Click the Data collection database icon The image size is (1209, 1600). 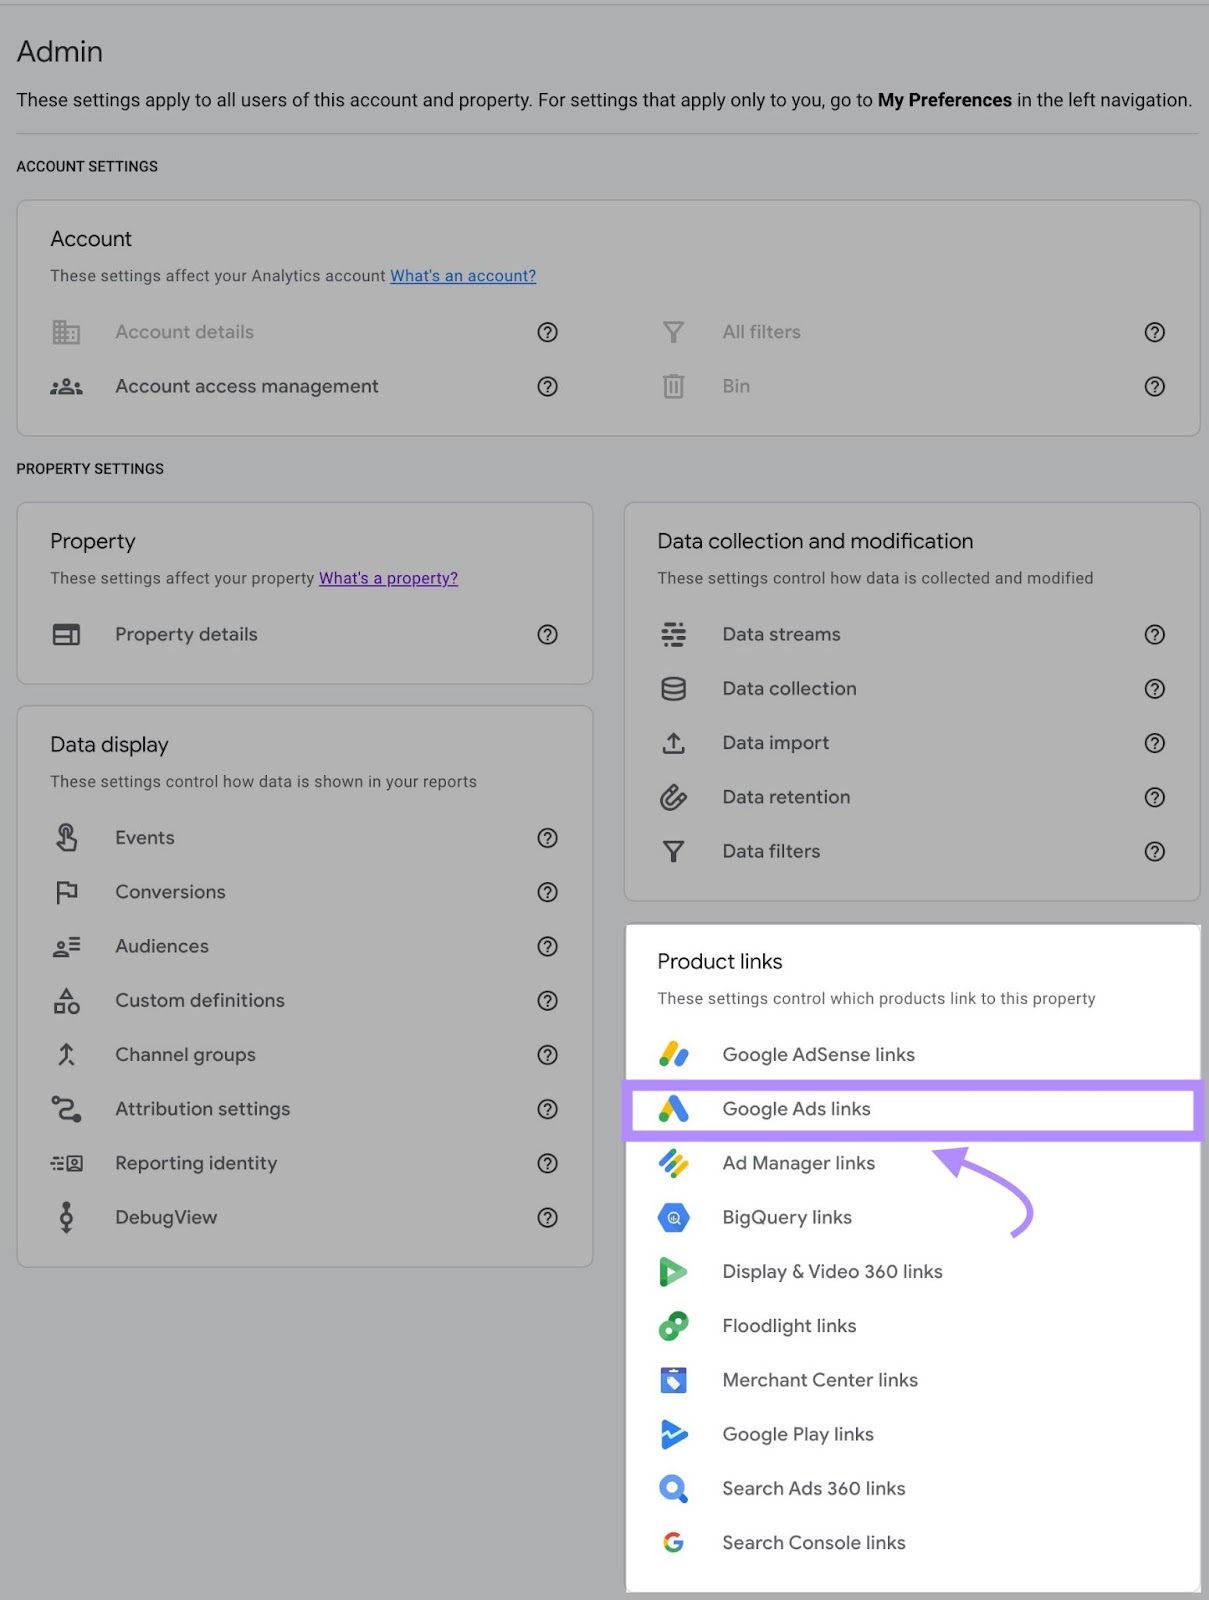(674, 688)
